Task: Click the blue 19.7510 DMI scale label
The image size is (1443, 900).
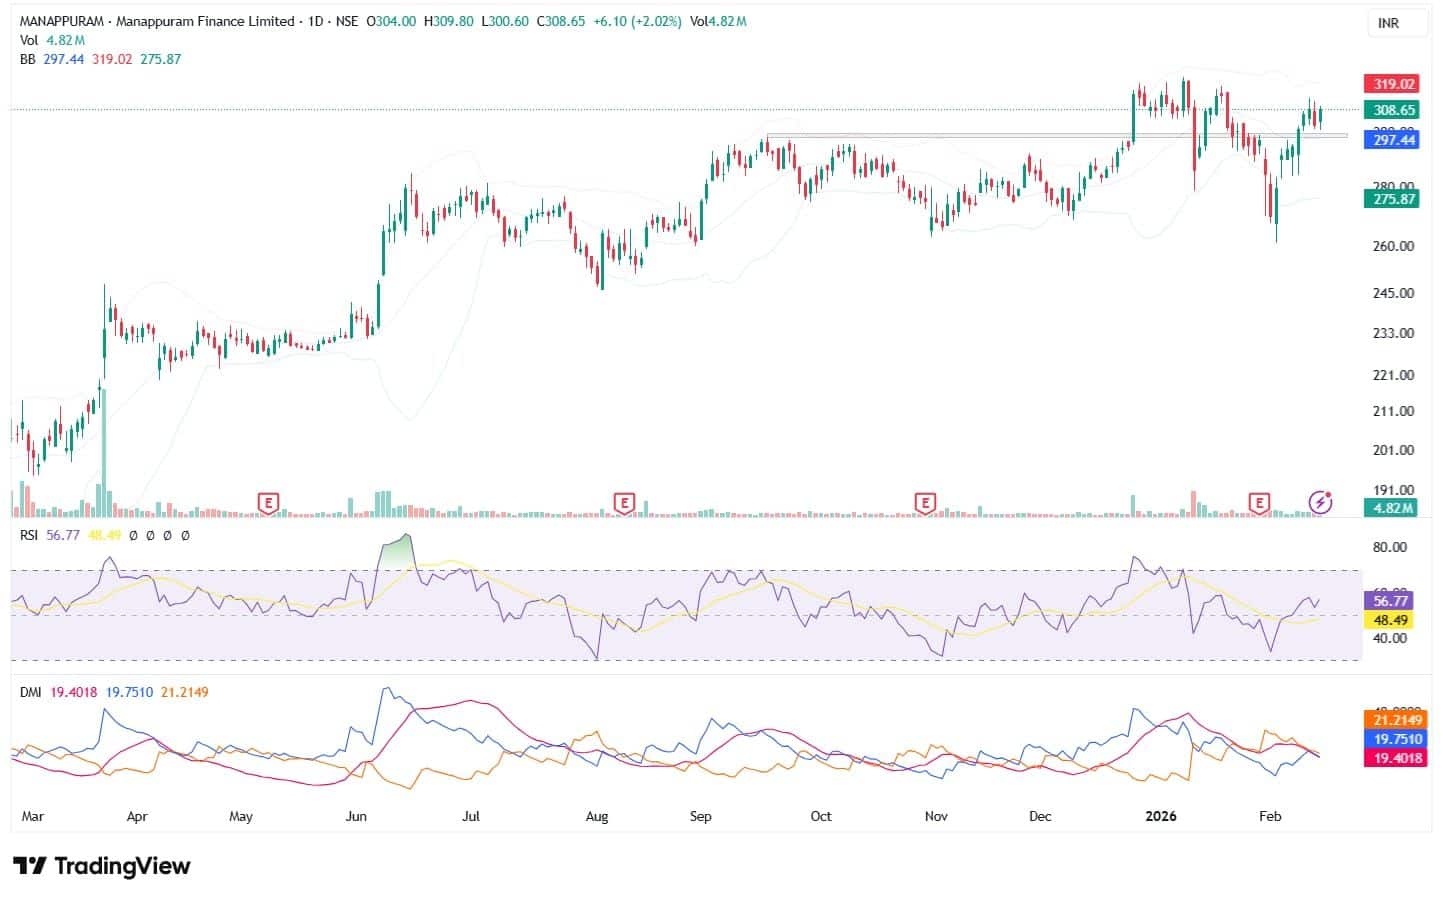Action: 1397,739
